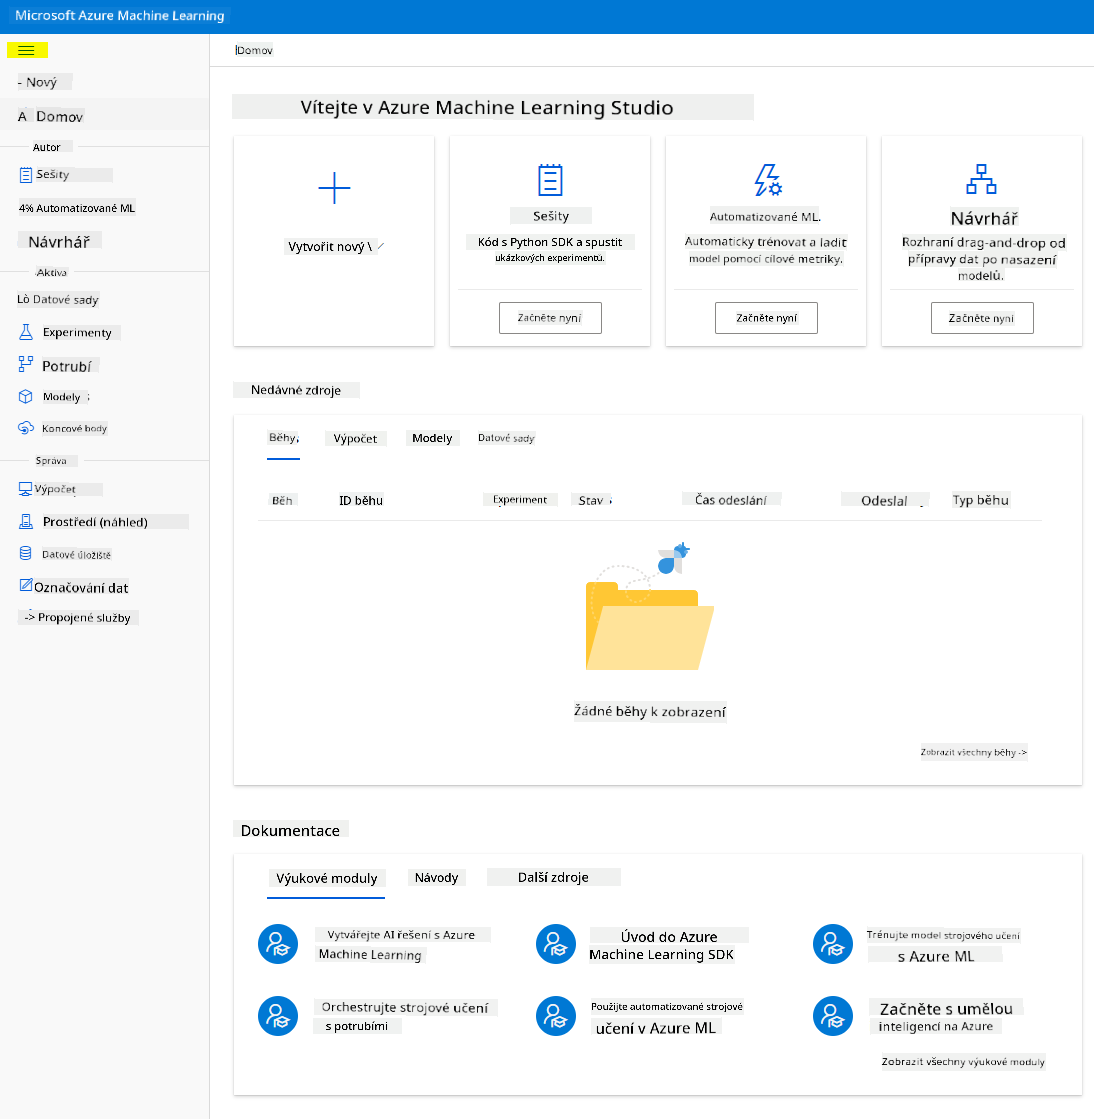Click the Sešity notebook icon in sidebar

pyautogui.click(x=26, y=175)
